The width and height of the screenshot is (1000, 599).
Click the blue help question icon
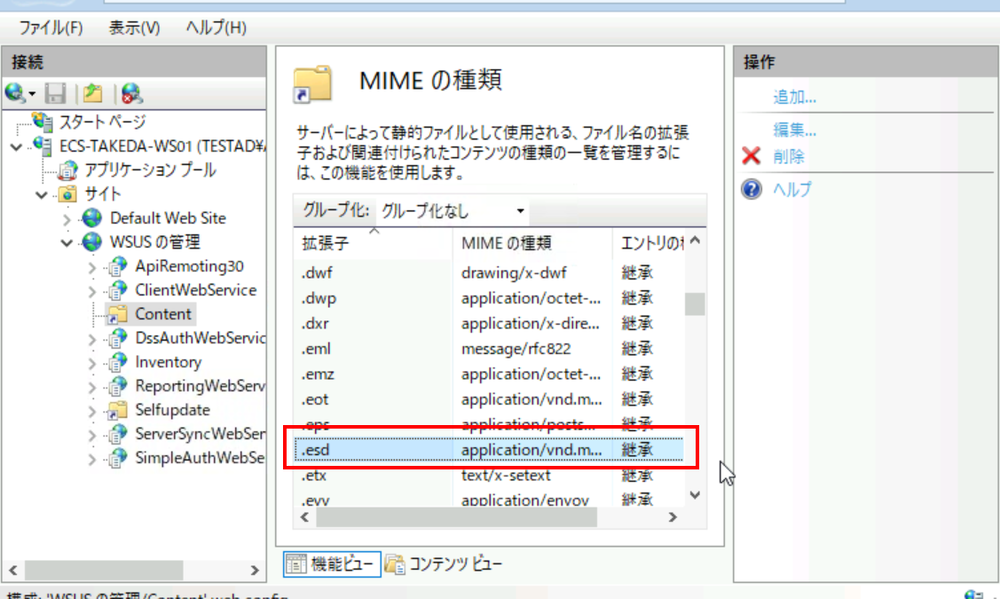pos(751,189)
